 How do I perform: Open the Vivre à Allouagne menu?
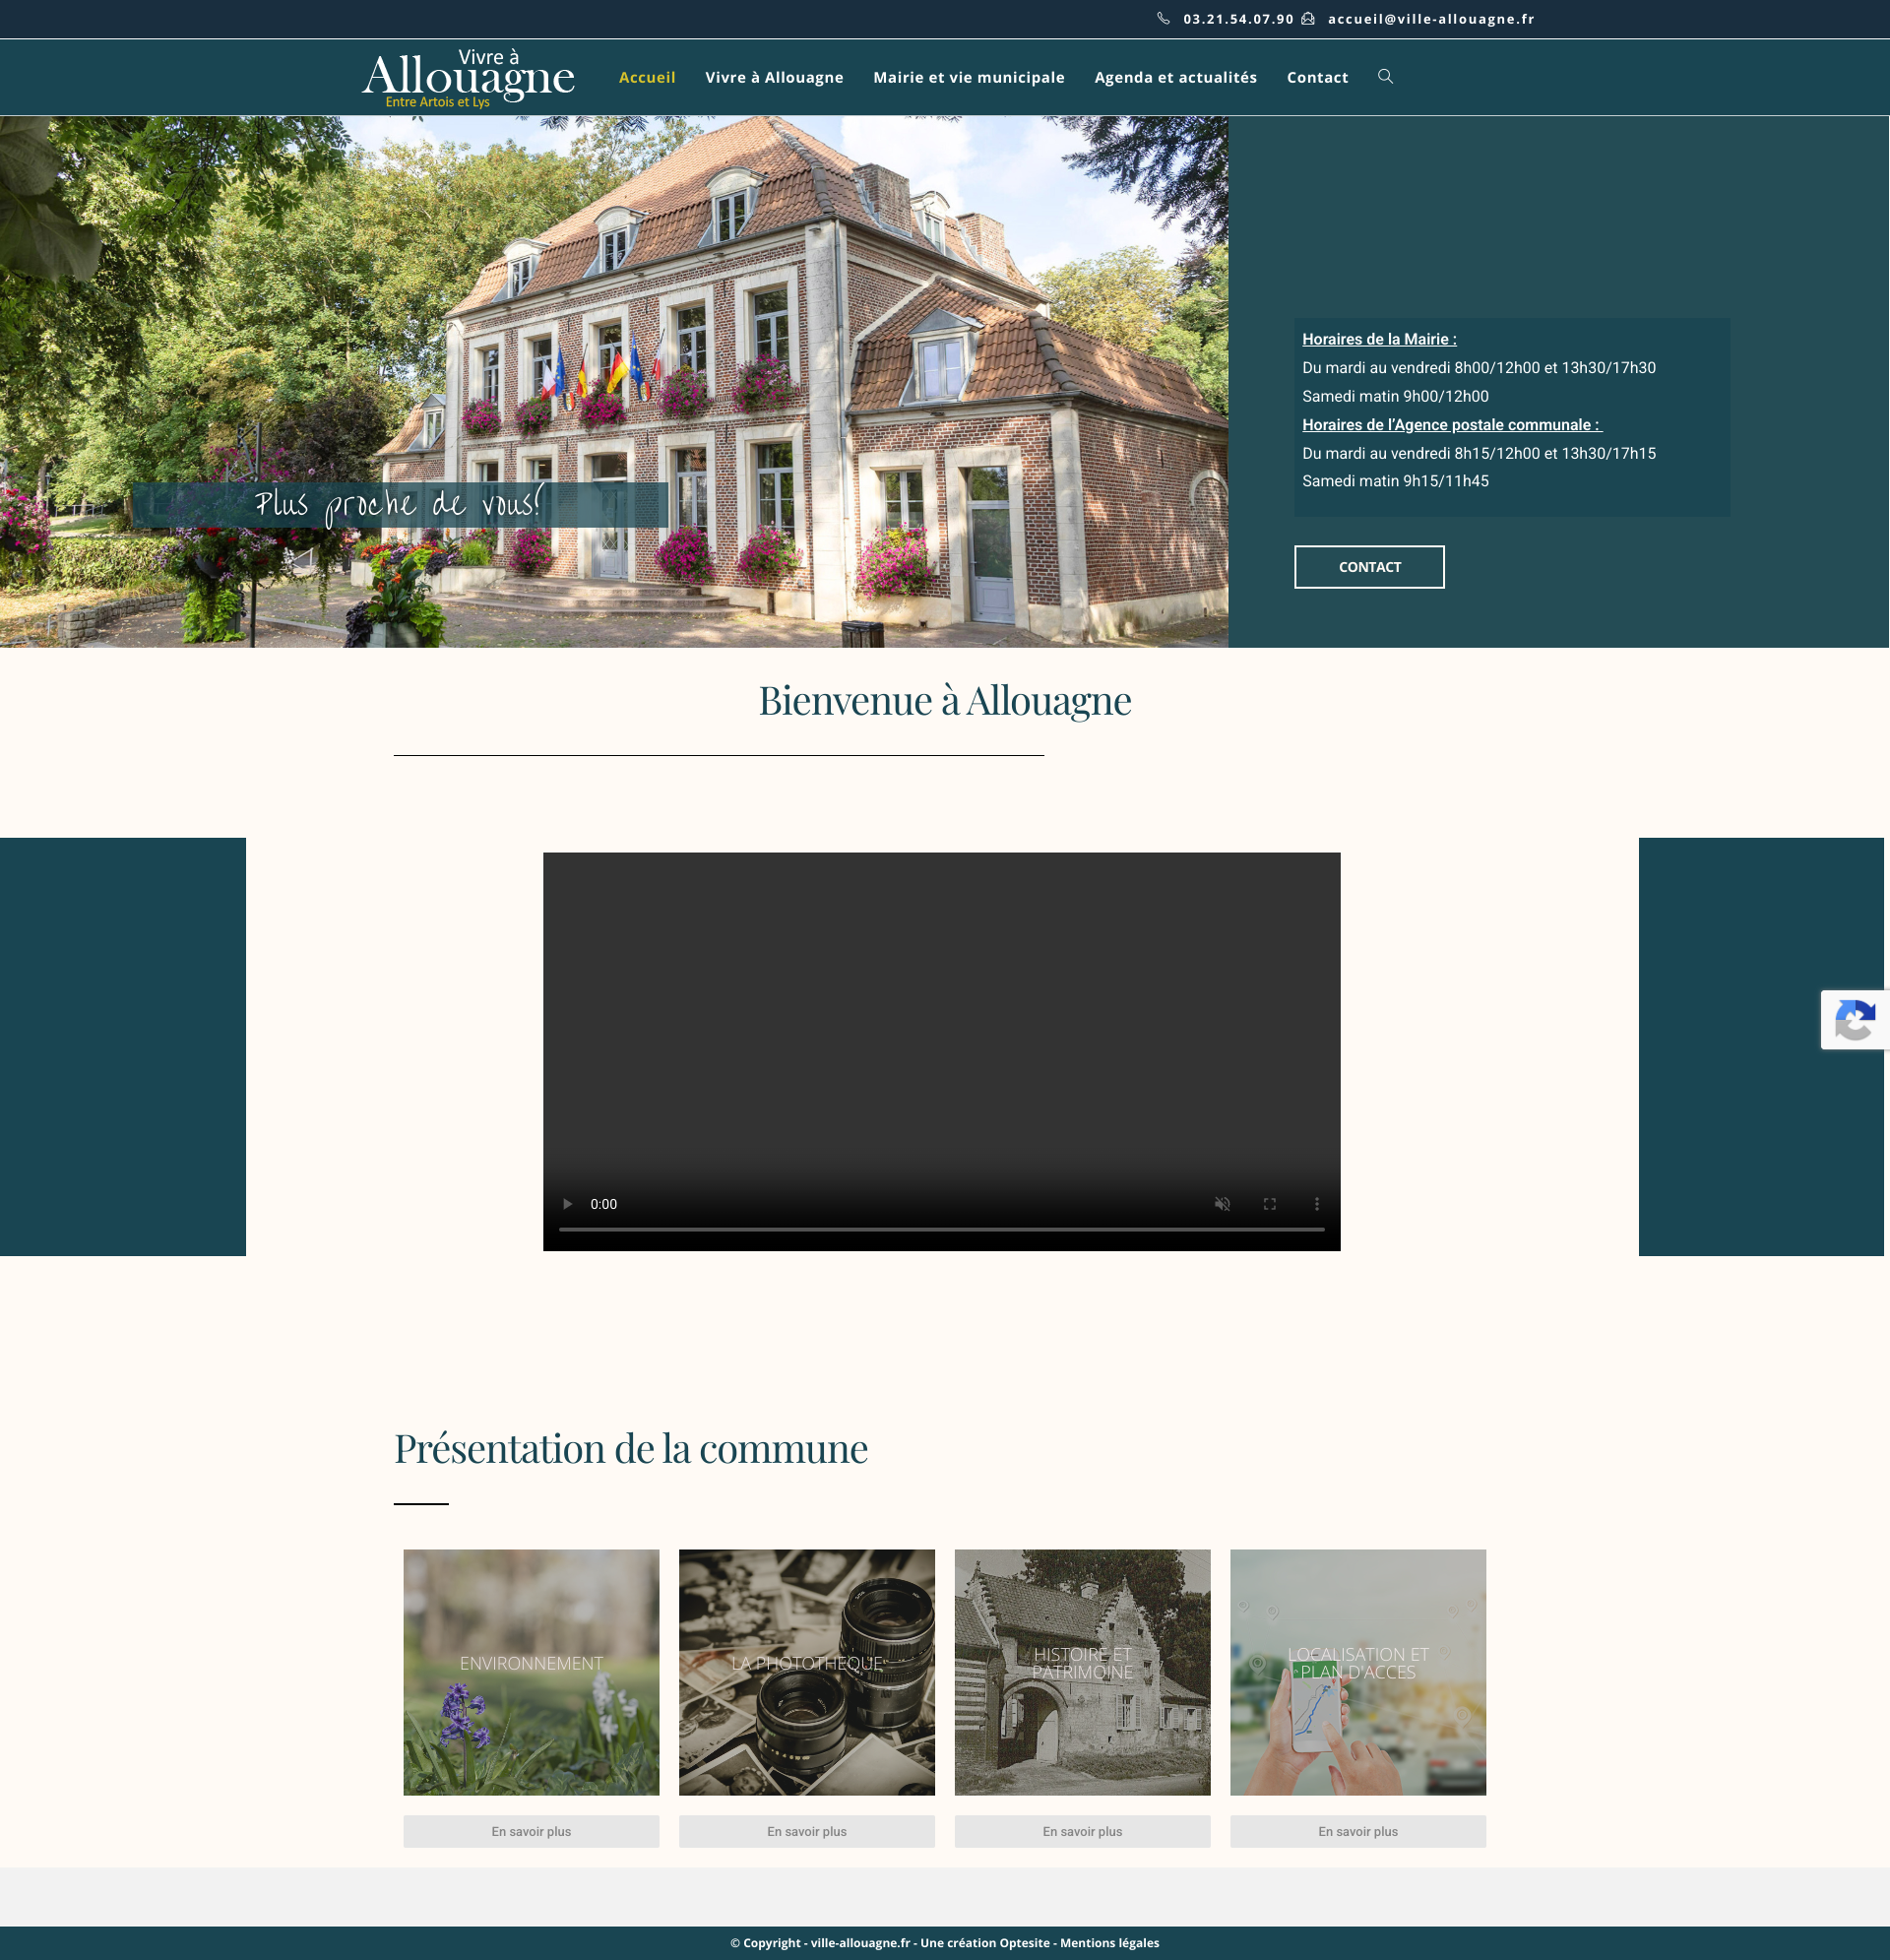pyautogui.click(x=774, y=77)
